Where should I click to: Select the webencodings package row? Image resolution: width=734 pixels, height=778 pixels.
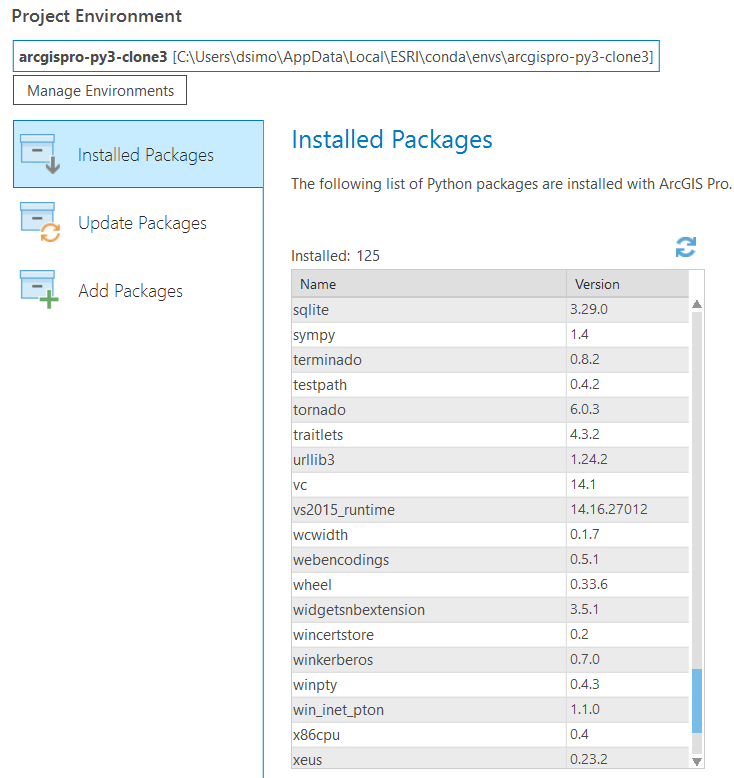tap(490, 560)
